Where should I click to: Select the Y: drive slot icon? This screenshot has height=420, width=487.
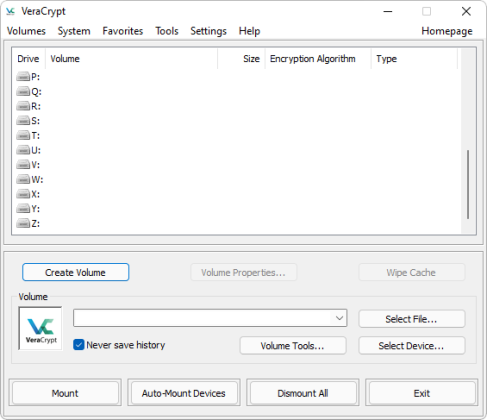coord(23,209)
